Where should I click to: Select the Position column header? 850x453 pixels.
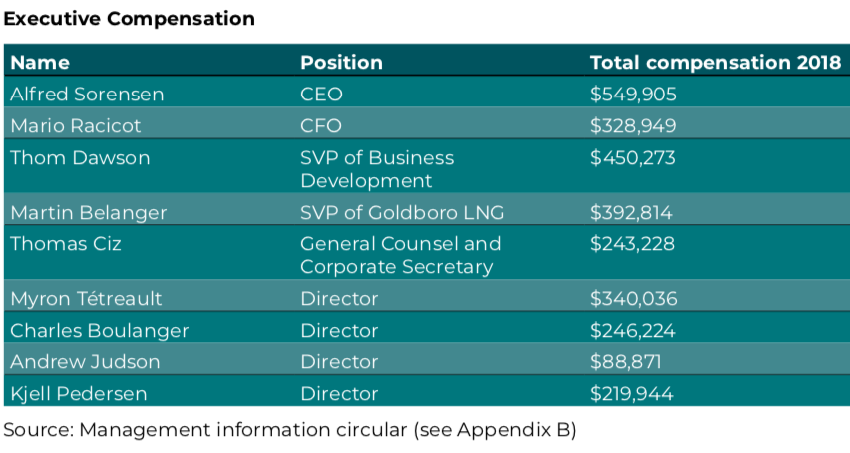point(341,62)
